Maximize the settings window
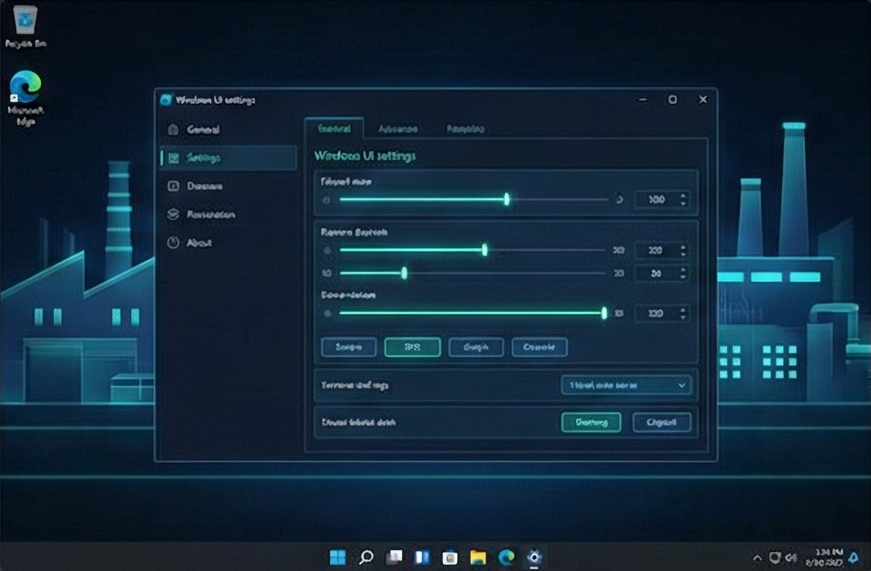 pyautogui.click(x=672, y=99)
